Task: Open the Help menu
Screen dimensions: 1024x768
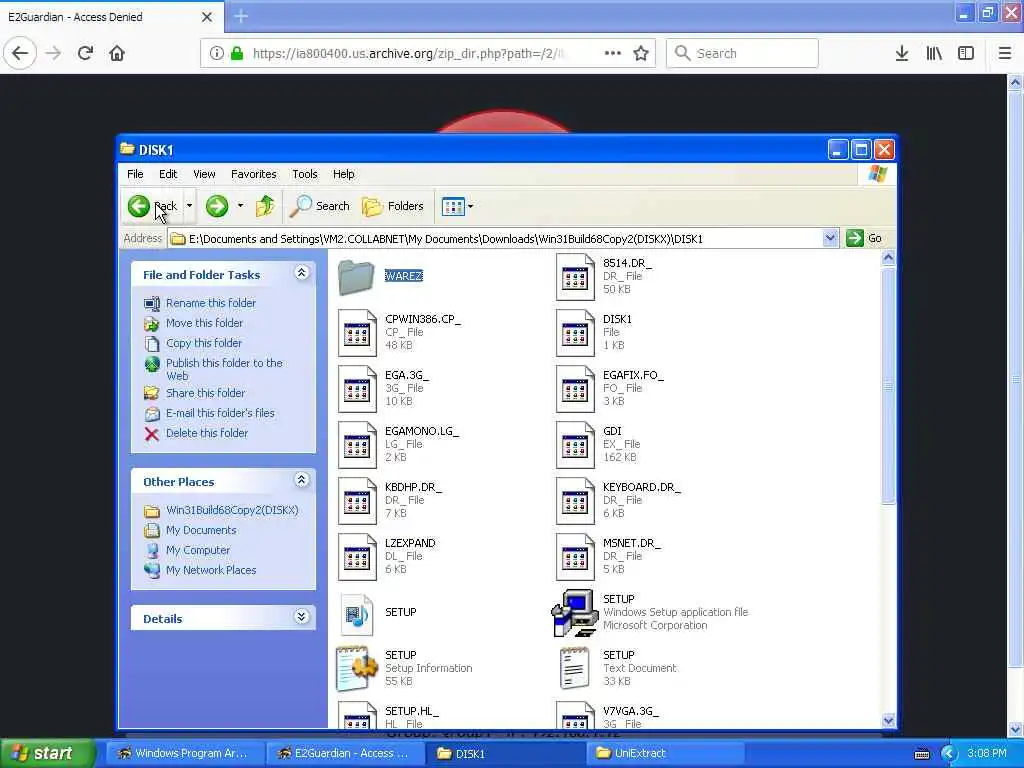Action: tap(344, 174)
